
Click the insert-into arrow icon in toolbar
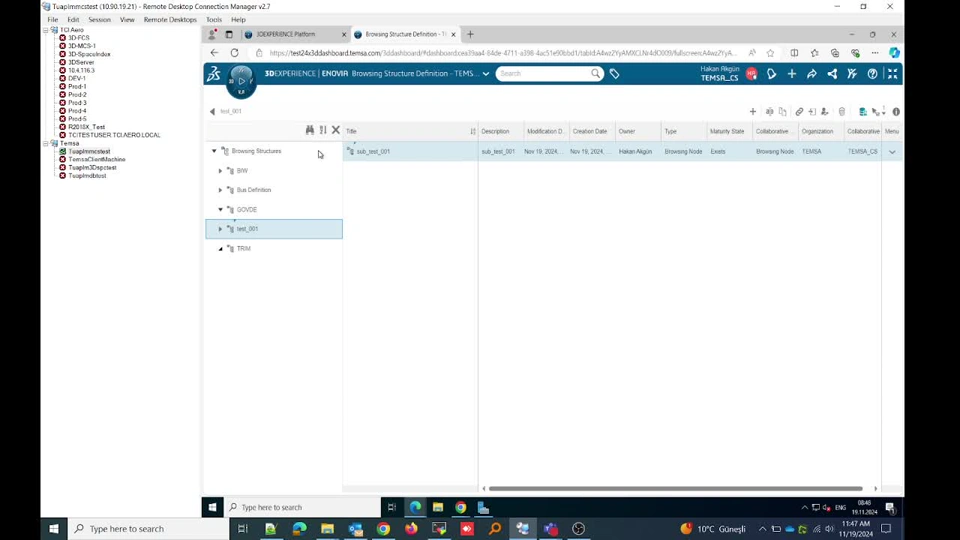click(812, 111)
